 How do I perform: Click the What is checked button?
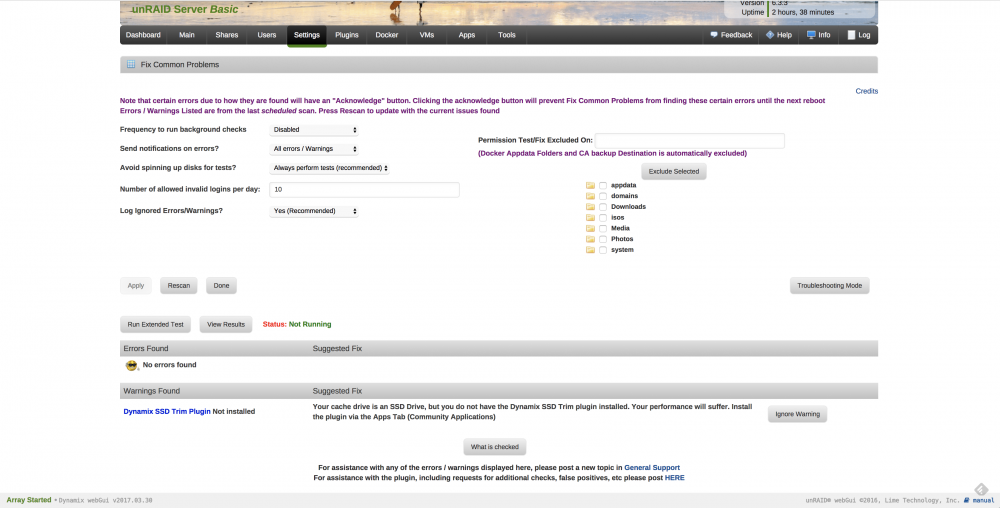click(x=494, y=447)
